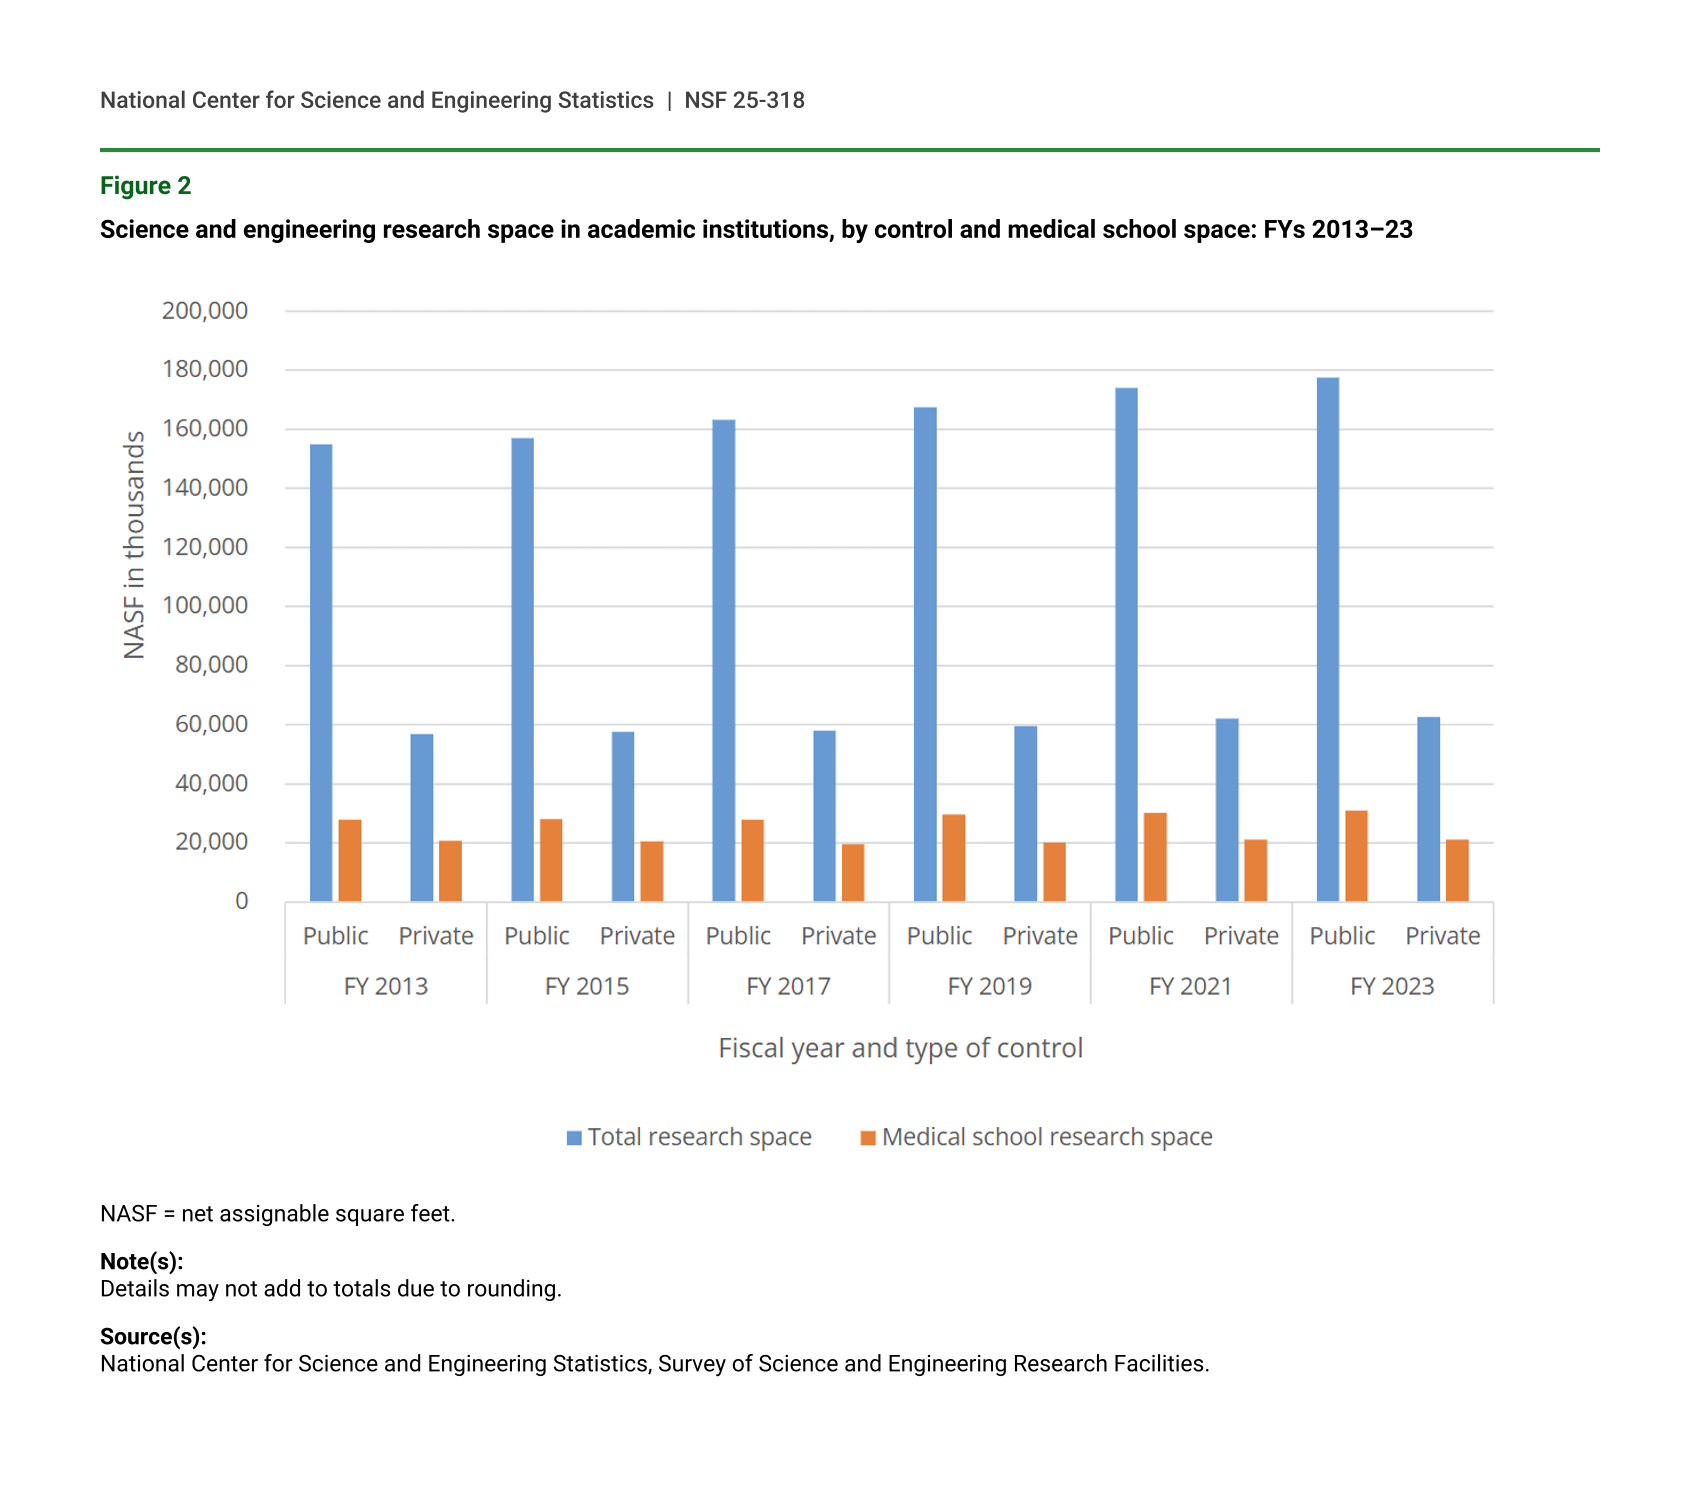Click the FY 2023 Private orange medical bar
The image size is (1699, 1486).
coord(1457,870)
